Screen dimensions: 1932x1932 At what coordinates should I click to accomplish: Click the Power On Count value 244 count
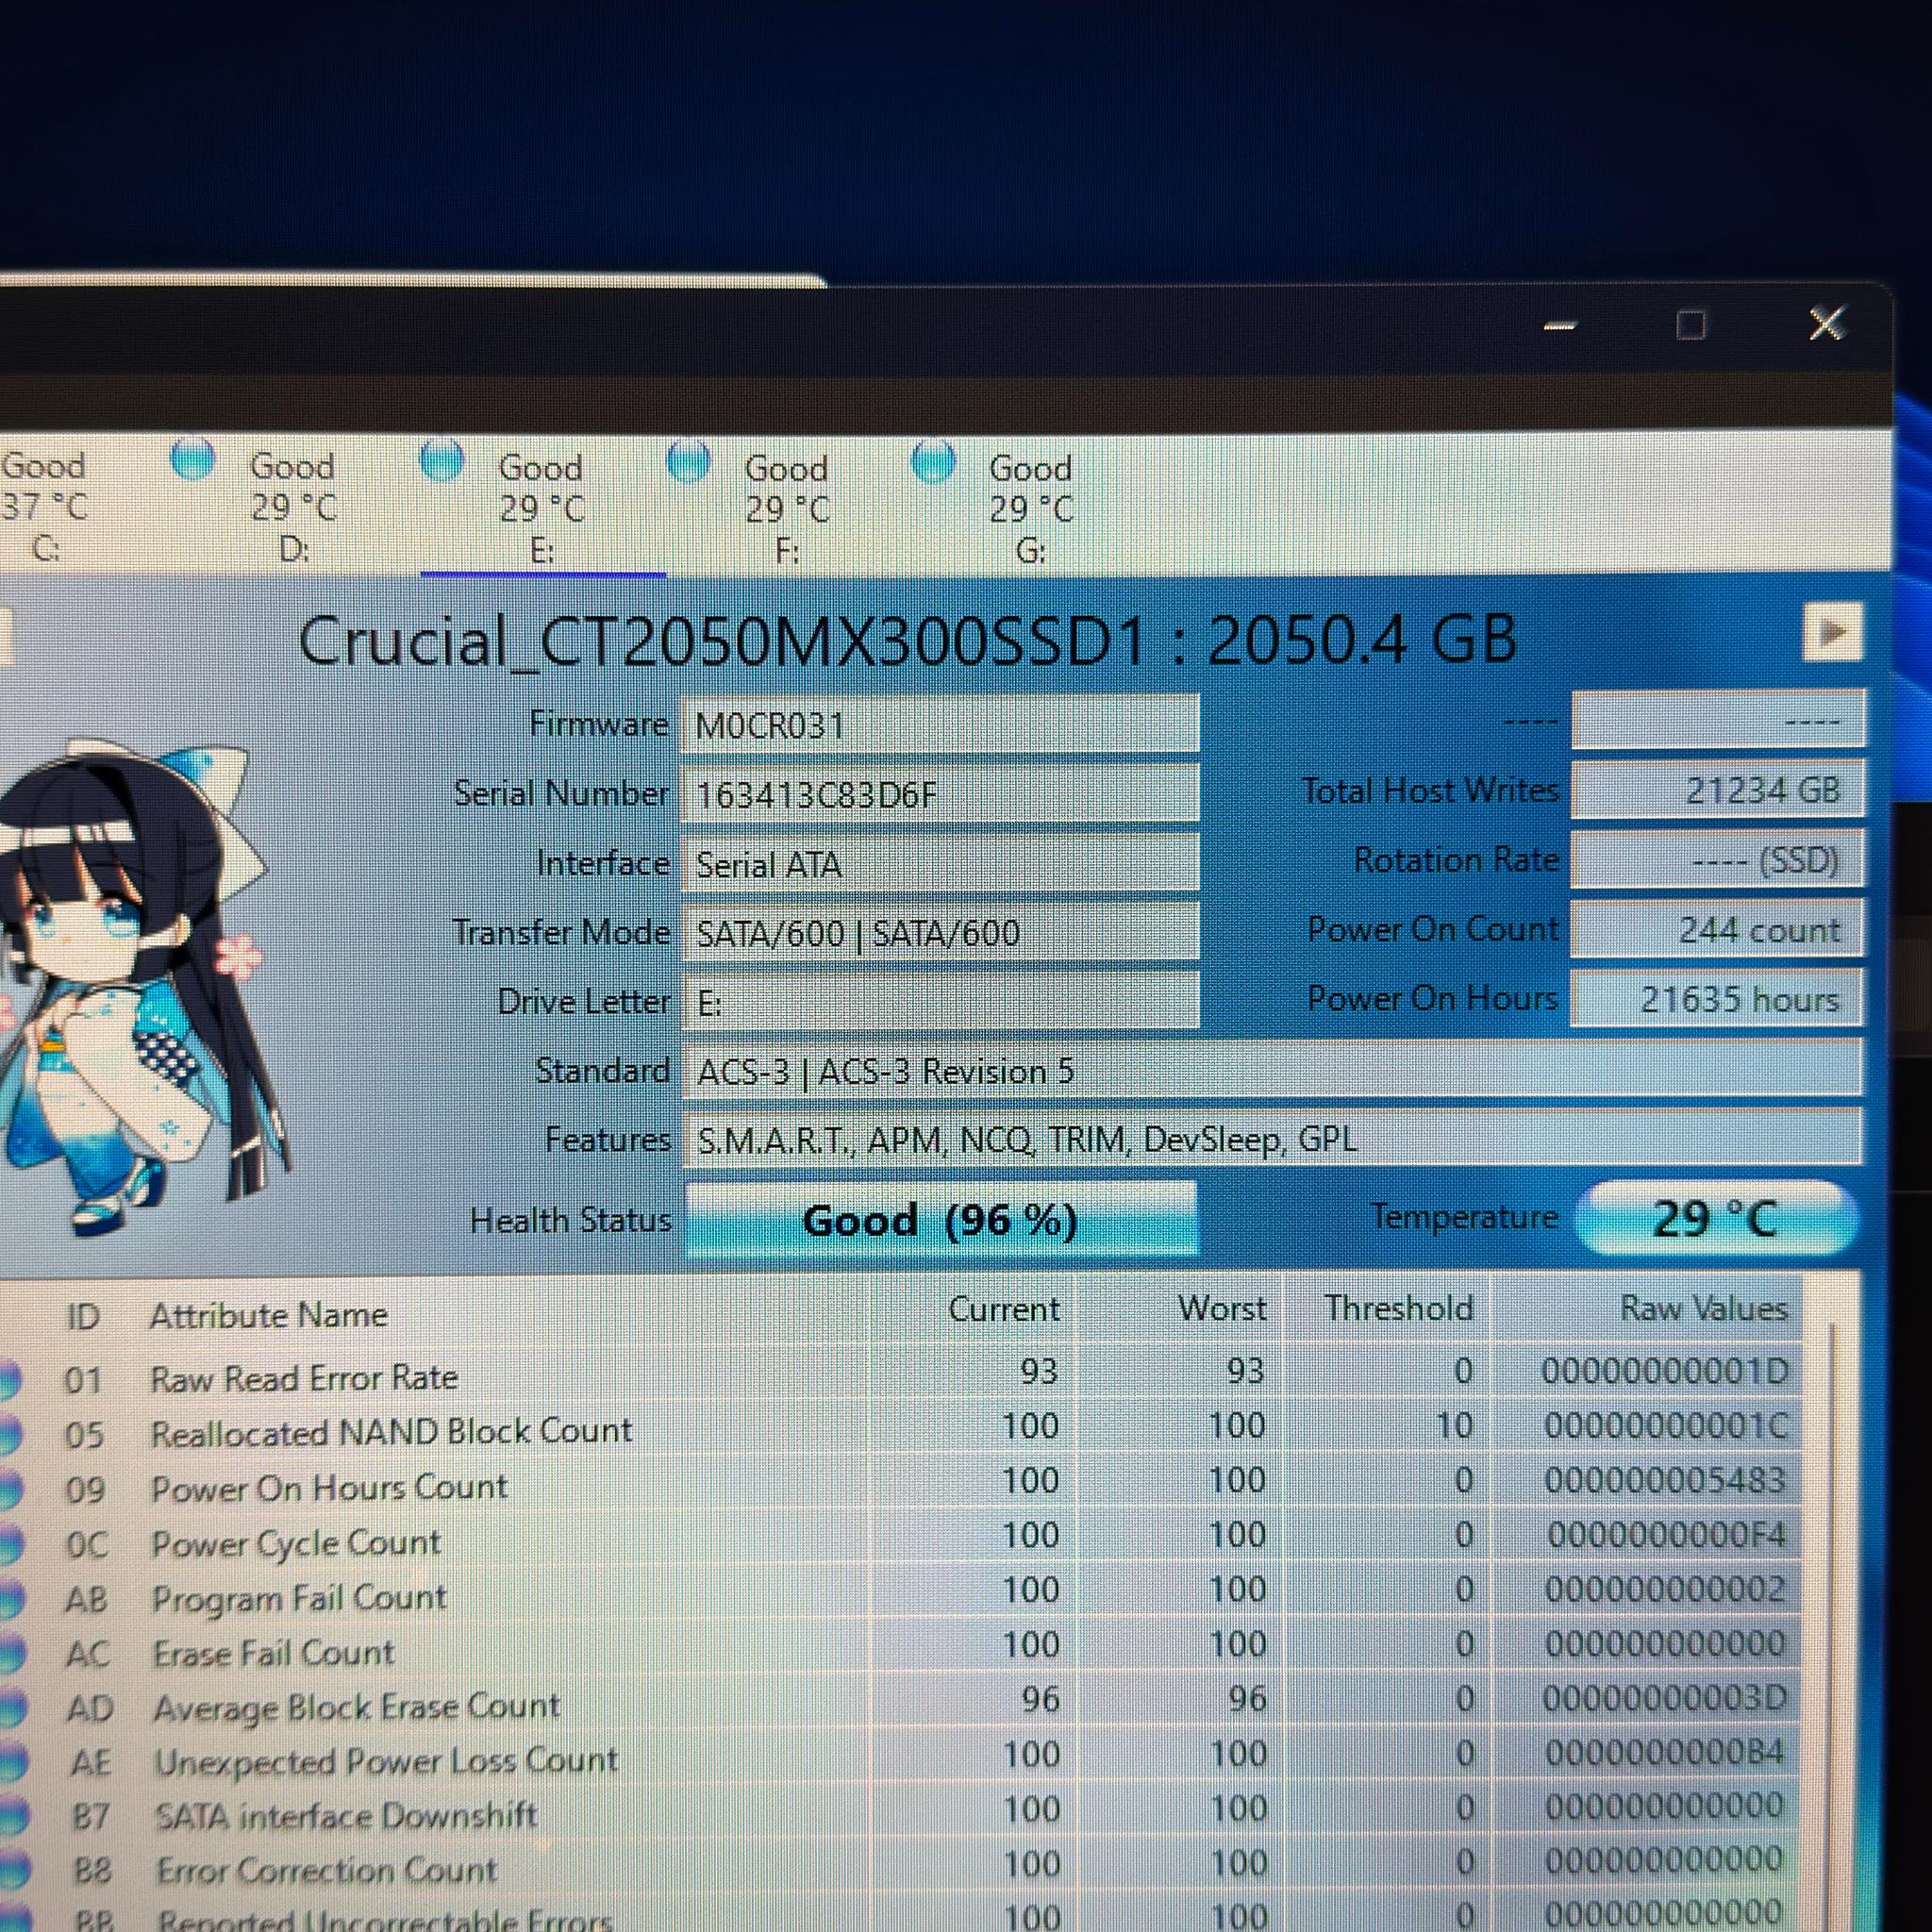(x=1717, y=929)
